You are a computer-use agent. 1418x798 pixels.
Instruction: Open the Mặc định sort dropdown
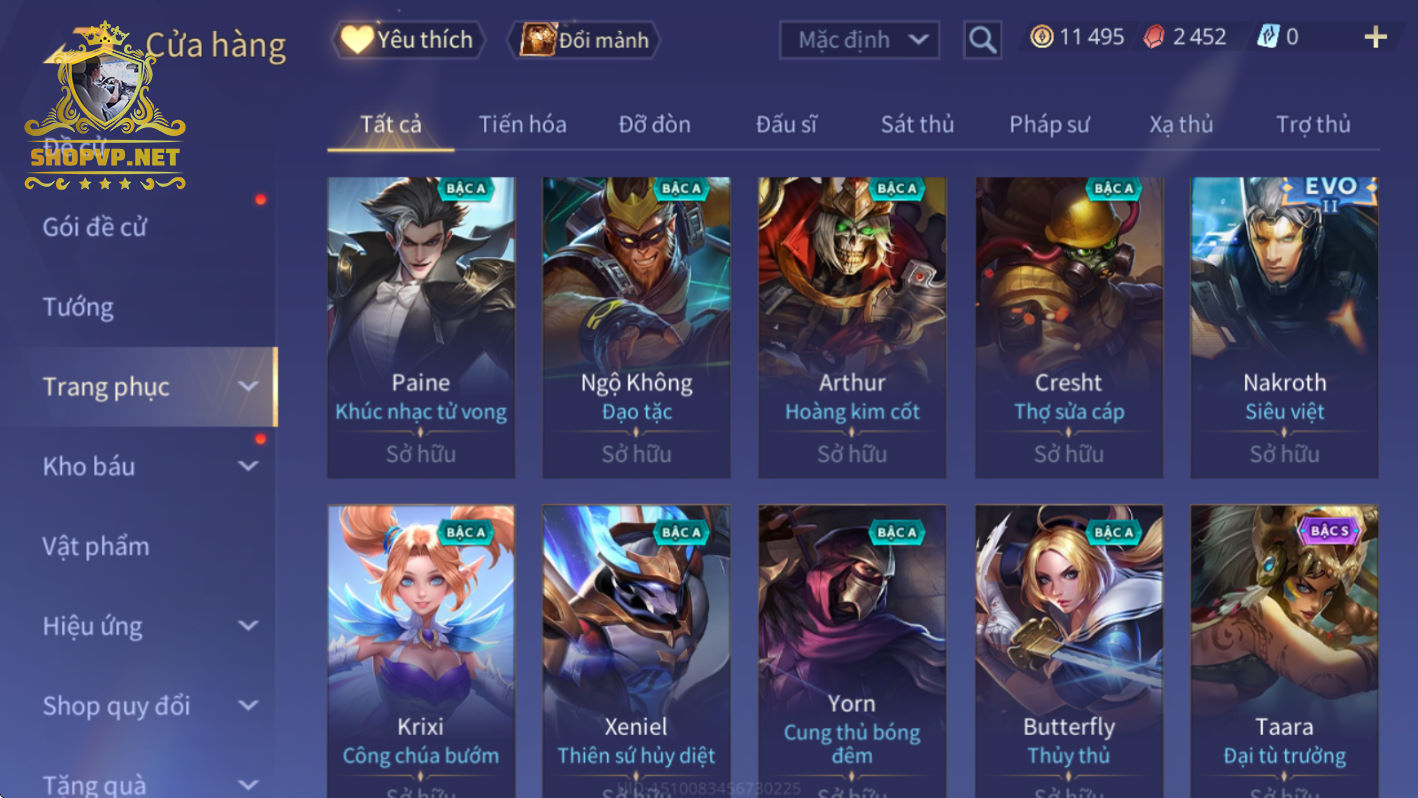click(859, 40)
